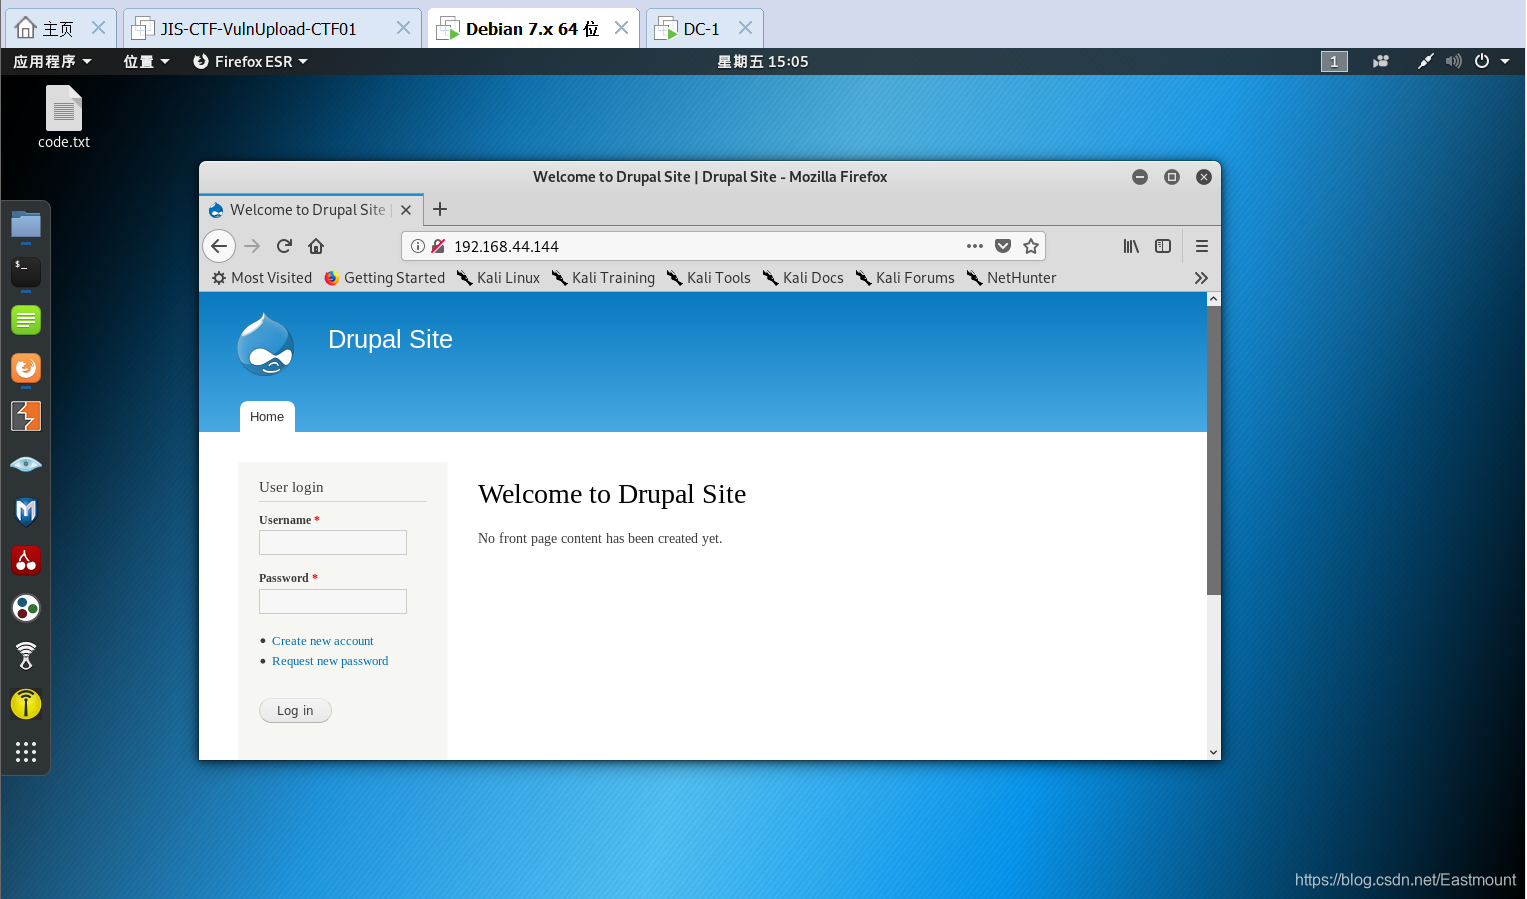Open page actions three-dot menu
This screenshot has width=1527, height=899.
point(975,246)
